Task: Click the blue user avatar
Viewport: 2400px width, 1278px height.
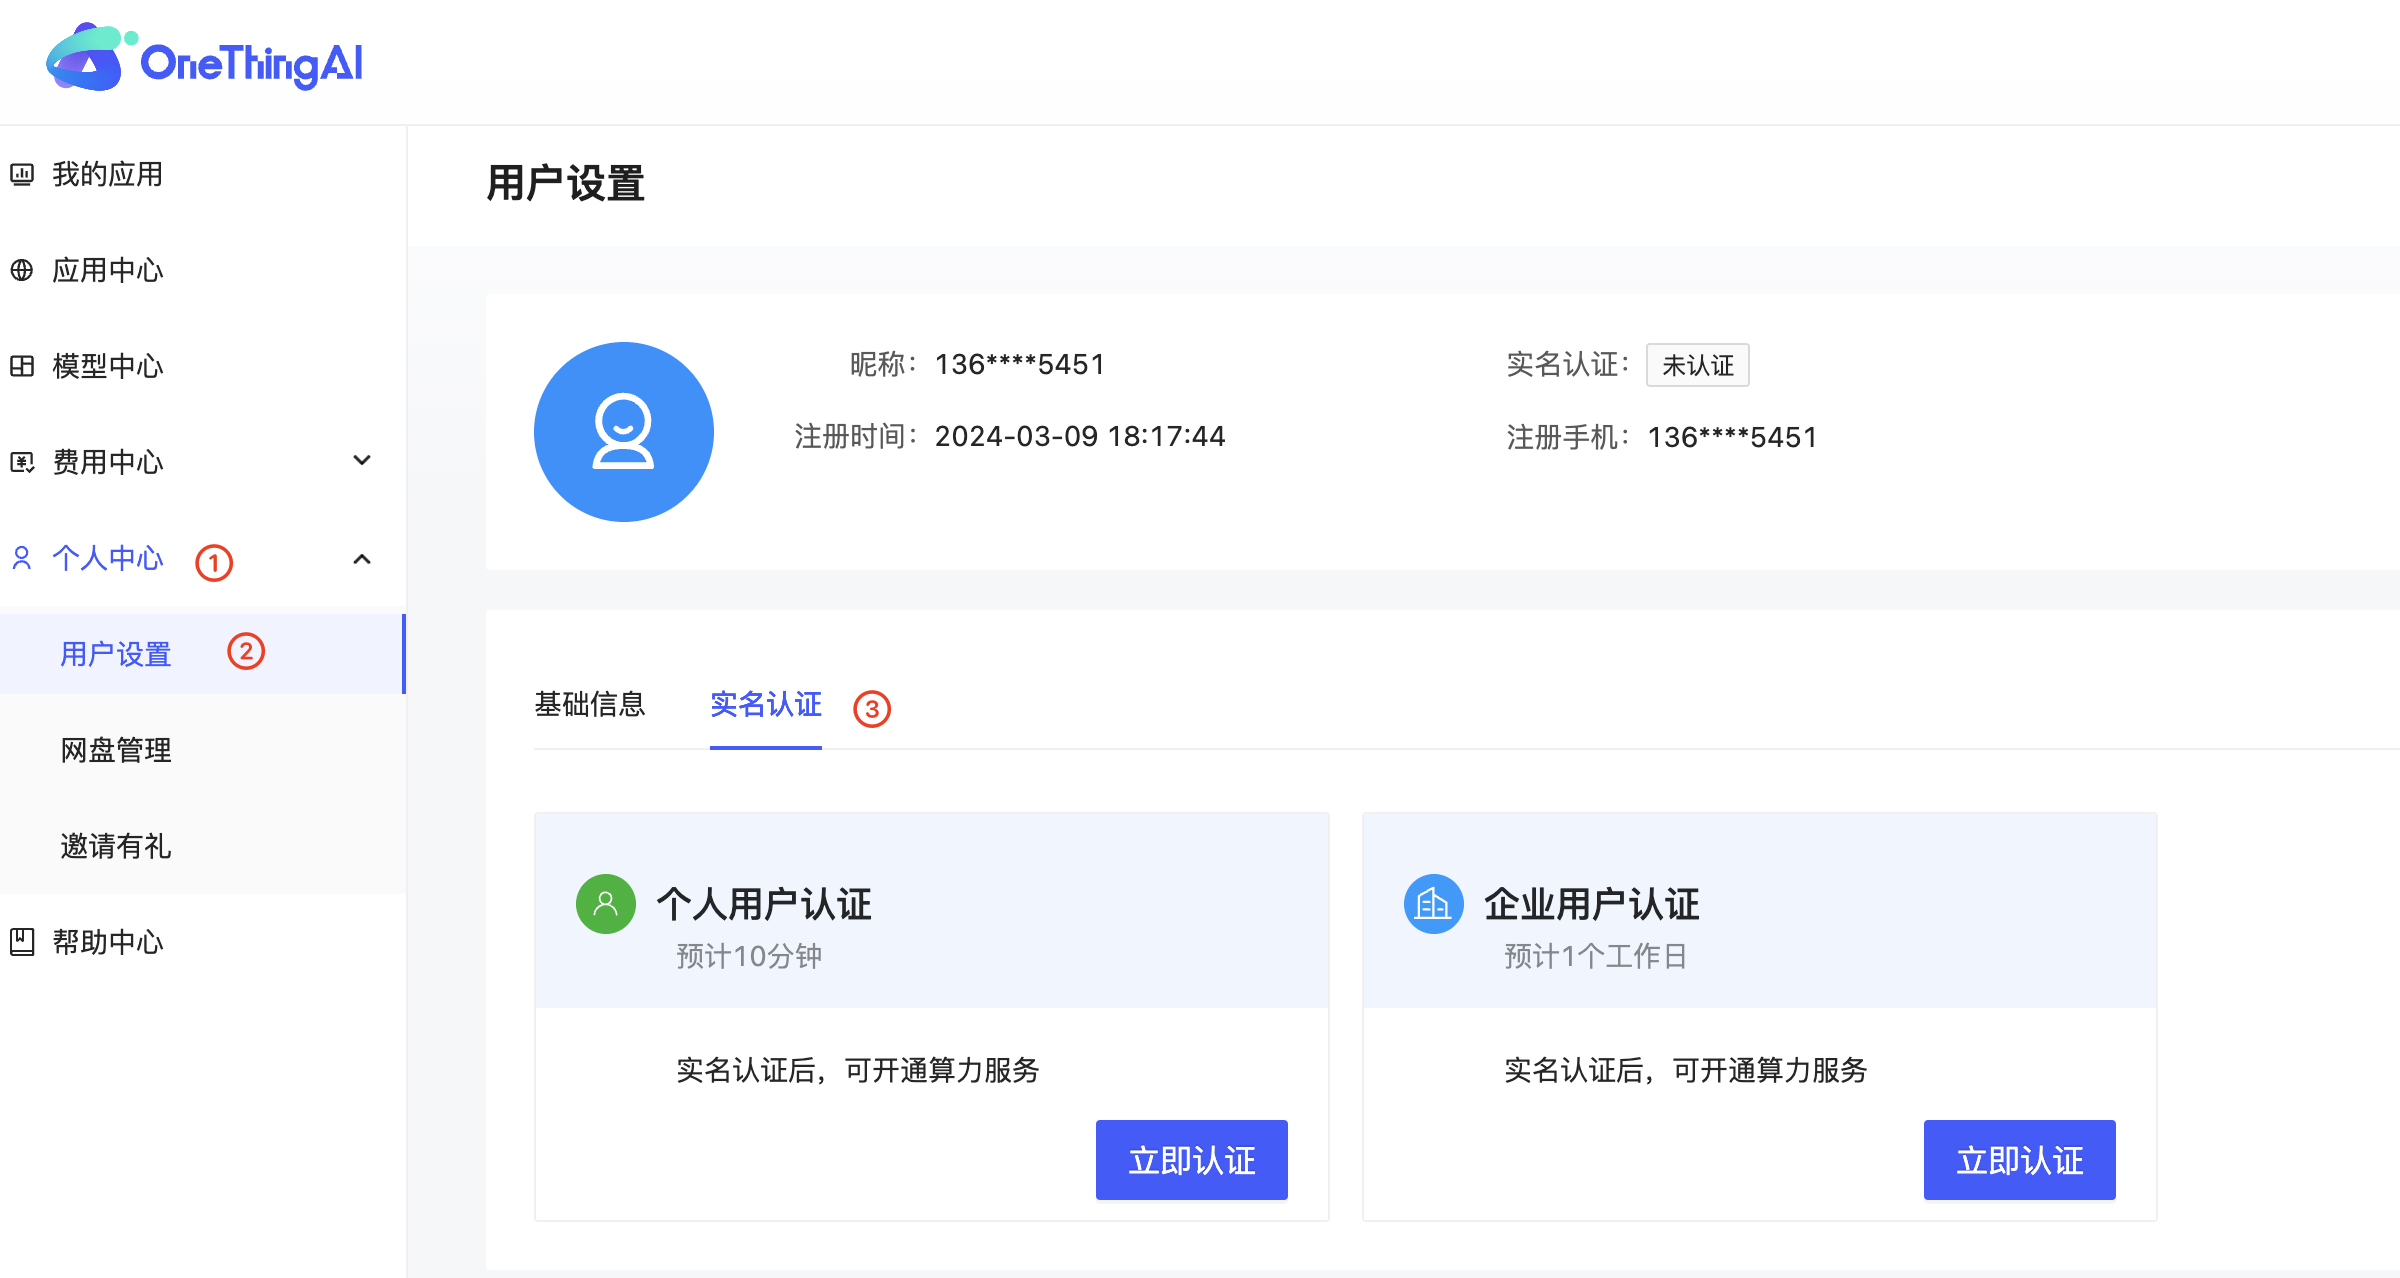Action: pos(623,432)
